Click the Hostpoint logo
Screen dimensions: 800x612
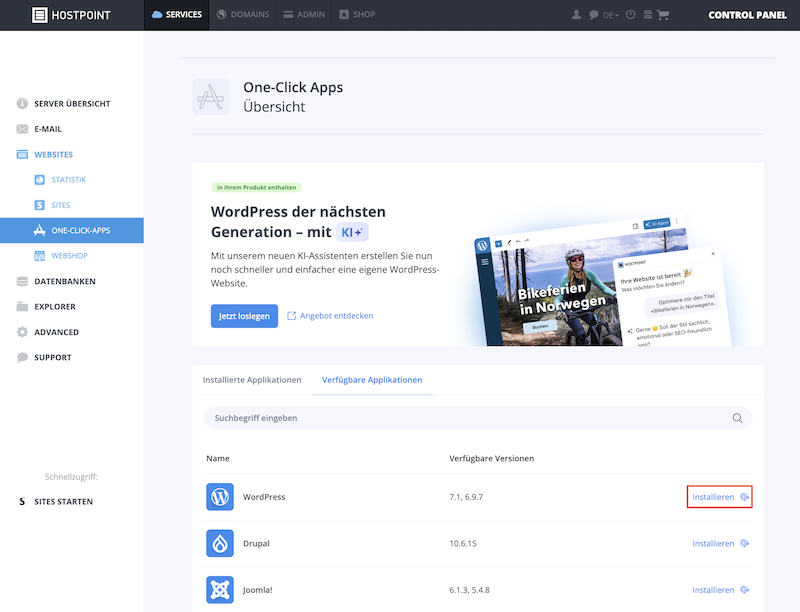pyautogui.click(x=71, y=15)
